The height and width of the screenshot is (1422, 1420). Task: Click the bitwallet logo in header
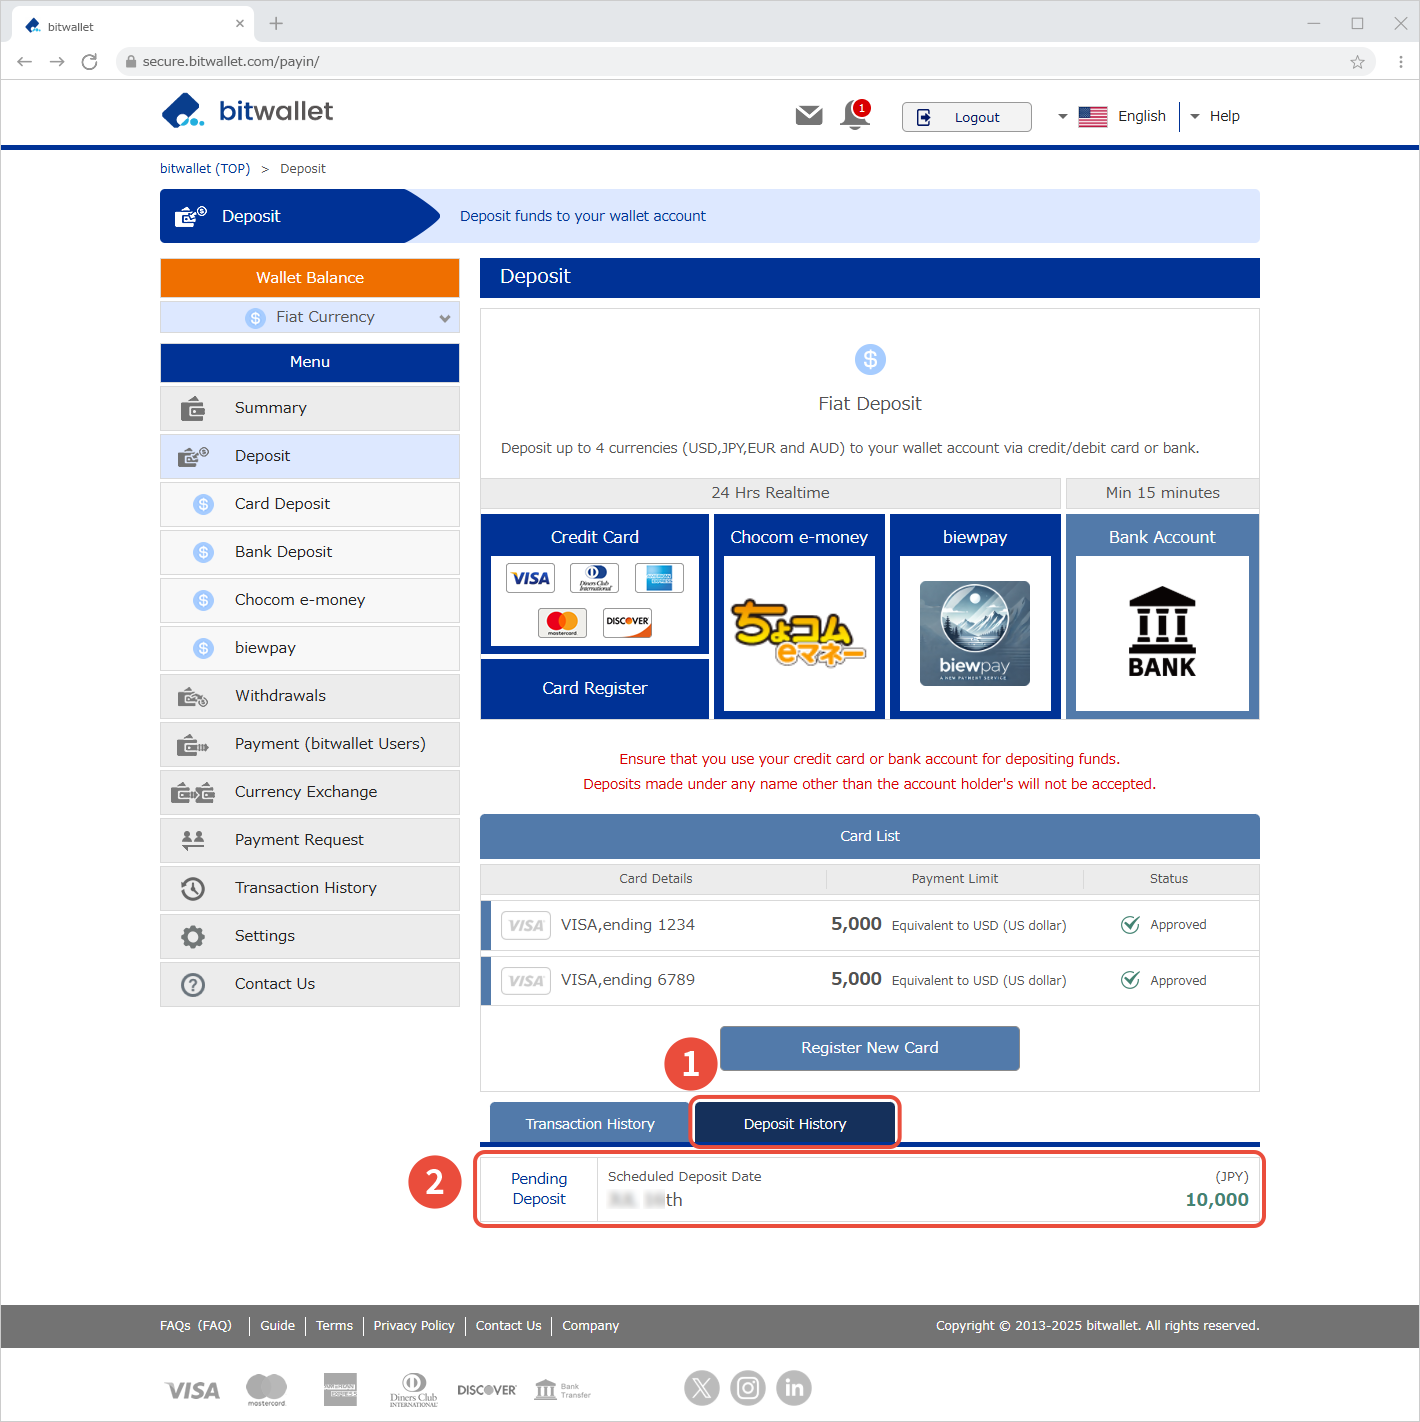click(x=247, y=111)
